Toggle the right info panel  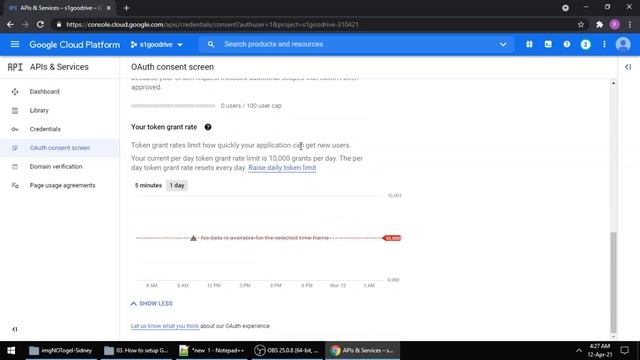click(628, 67)
